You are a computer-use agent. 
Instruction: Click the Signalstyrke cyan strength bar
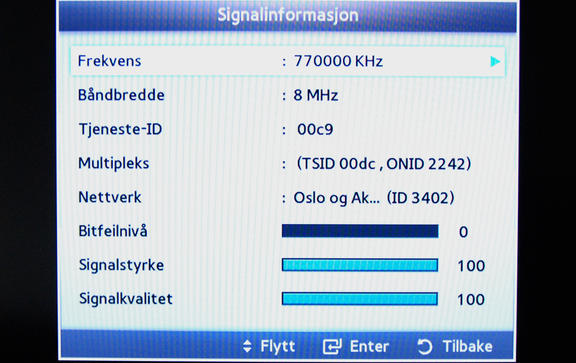click(360, 265)
